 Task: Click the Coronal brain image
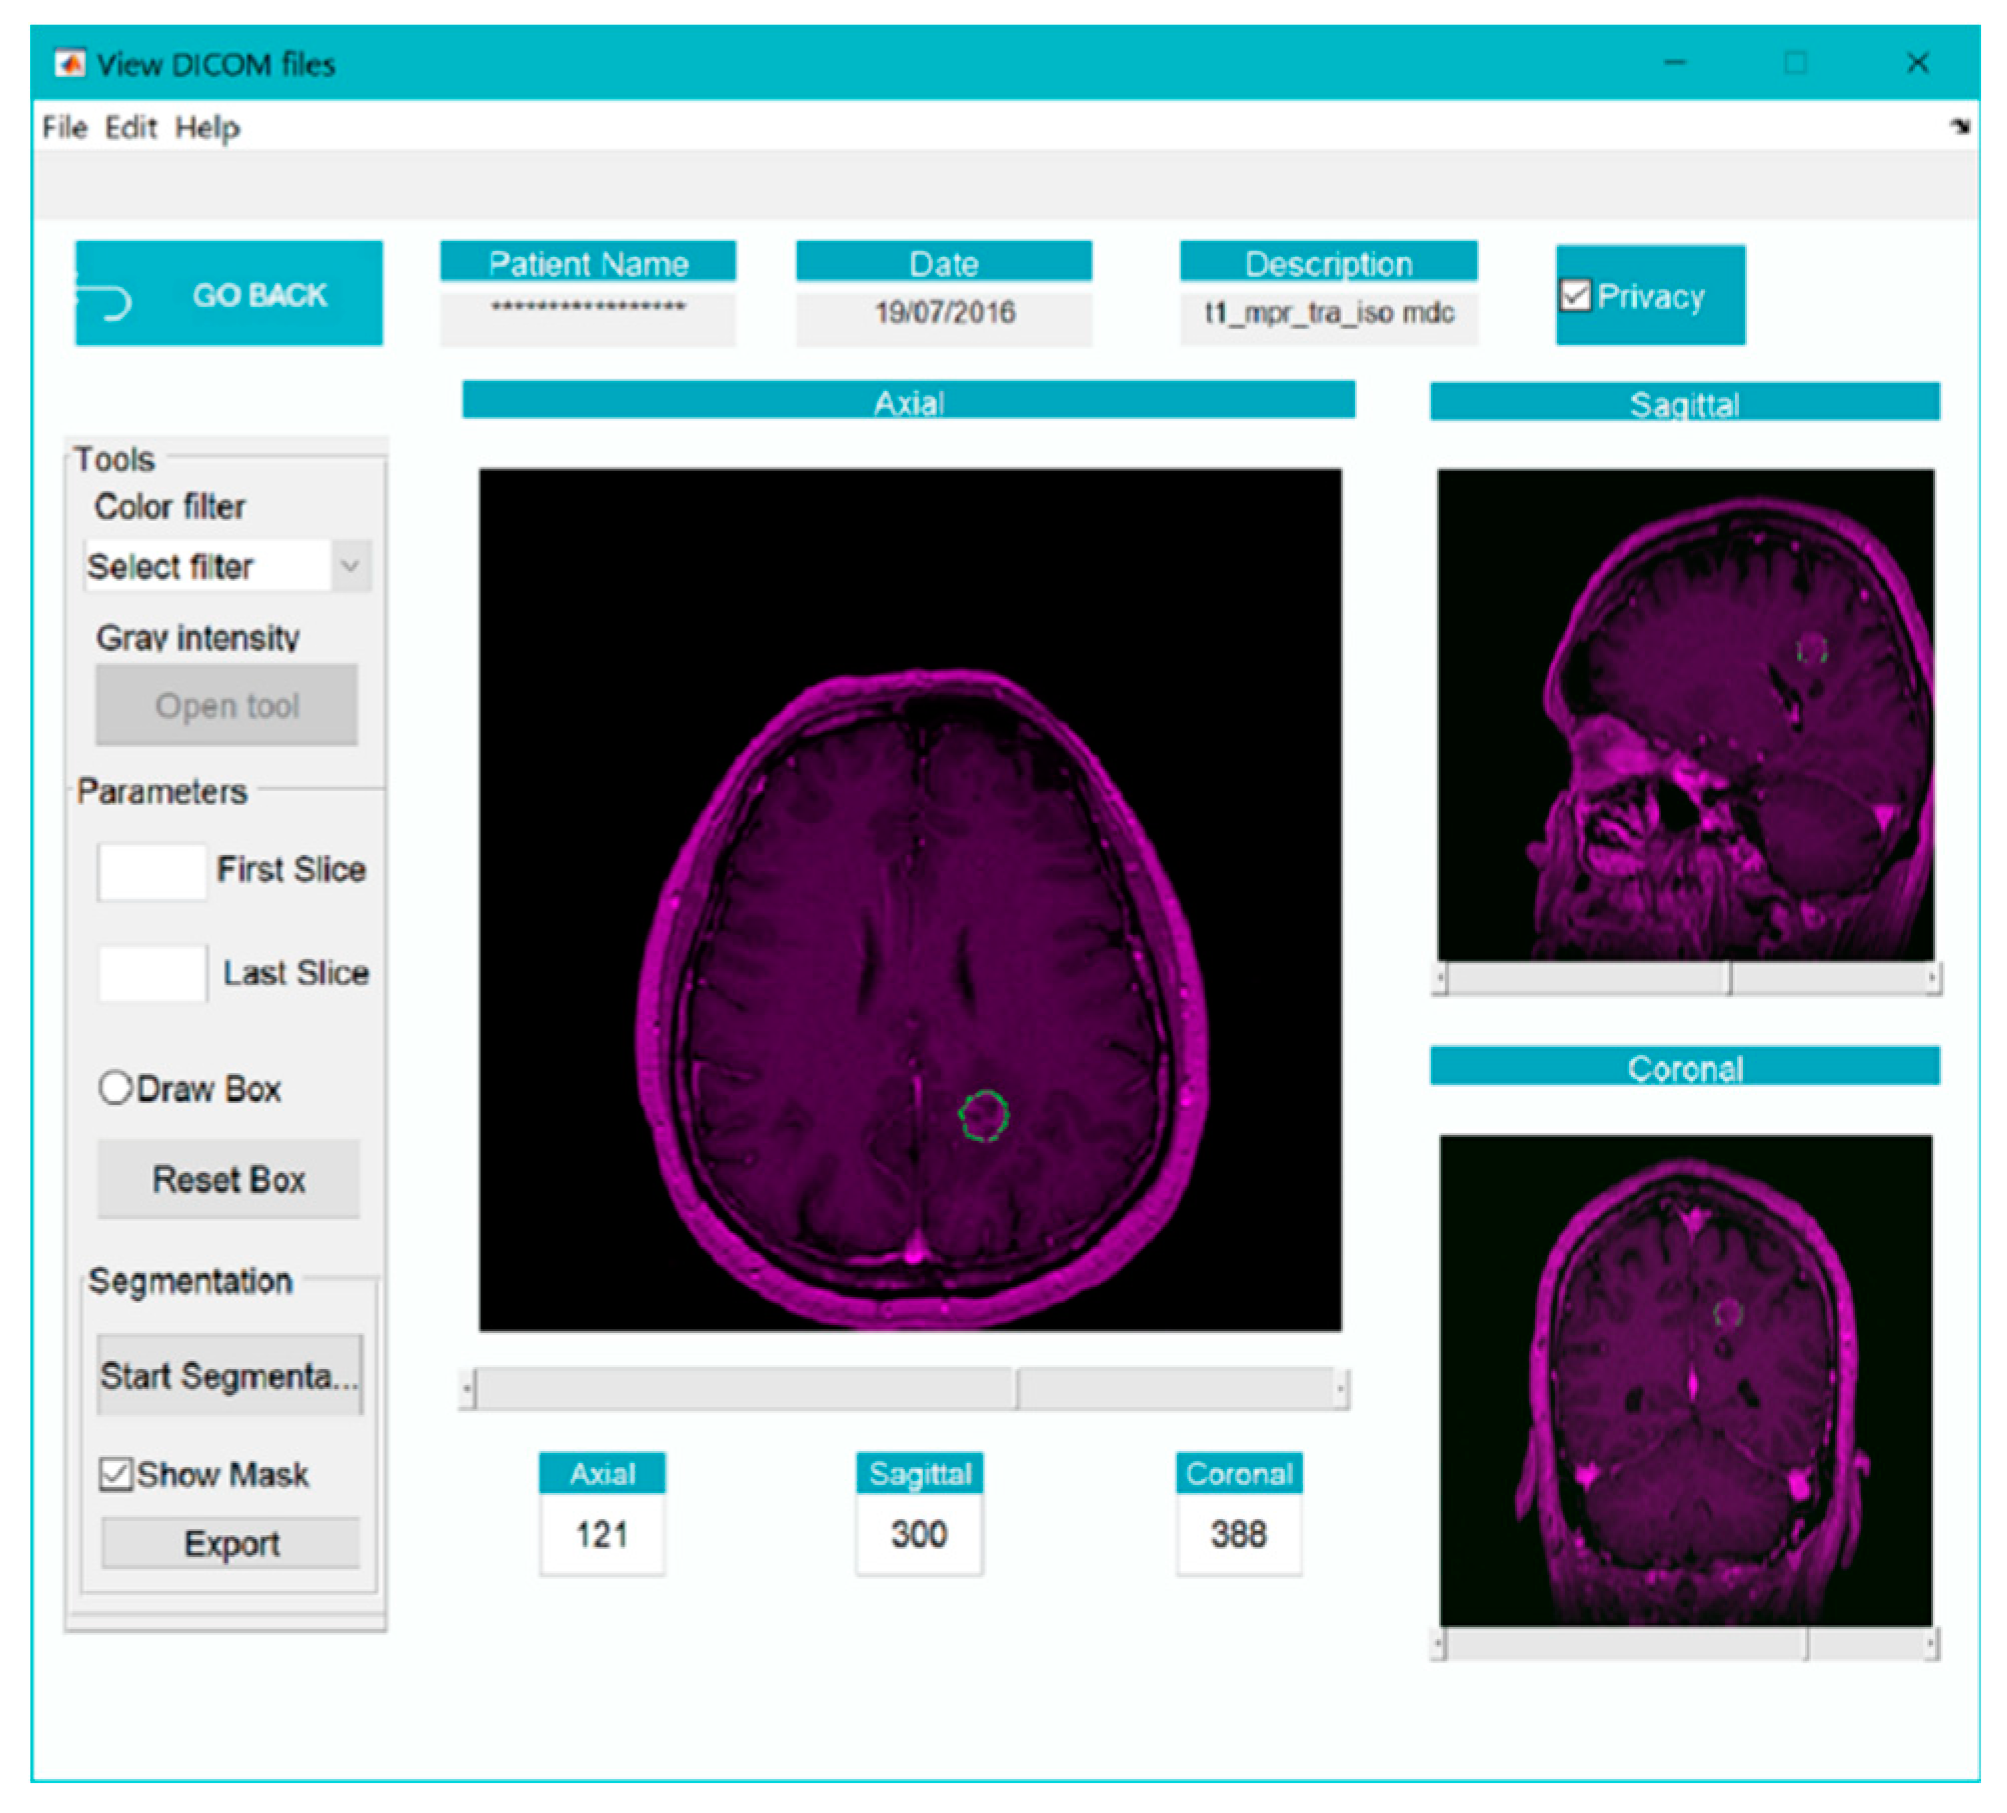pyautogui.click(x=1686, y=1380)
